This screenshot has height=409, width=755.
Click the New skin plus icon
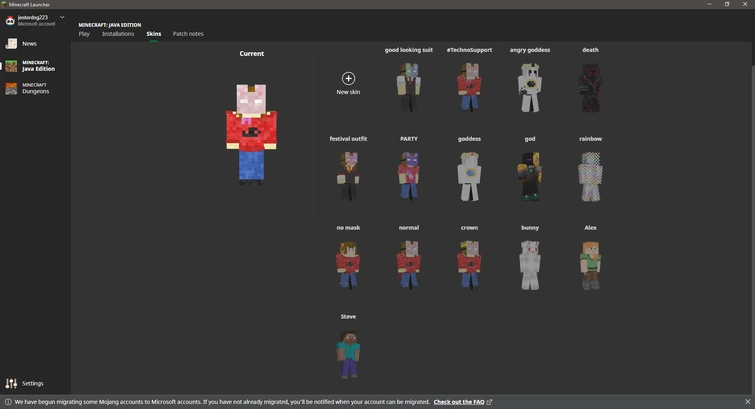pyautogui.click(x=348, y=78)
